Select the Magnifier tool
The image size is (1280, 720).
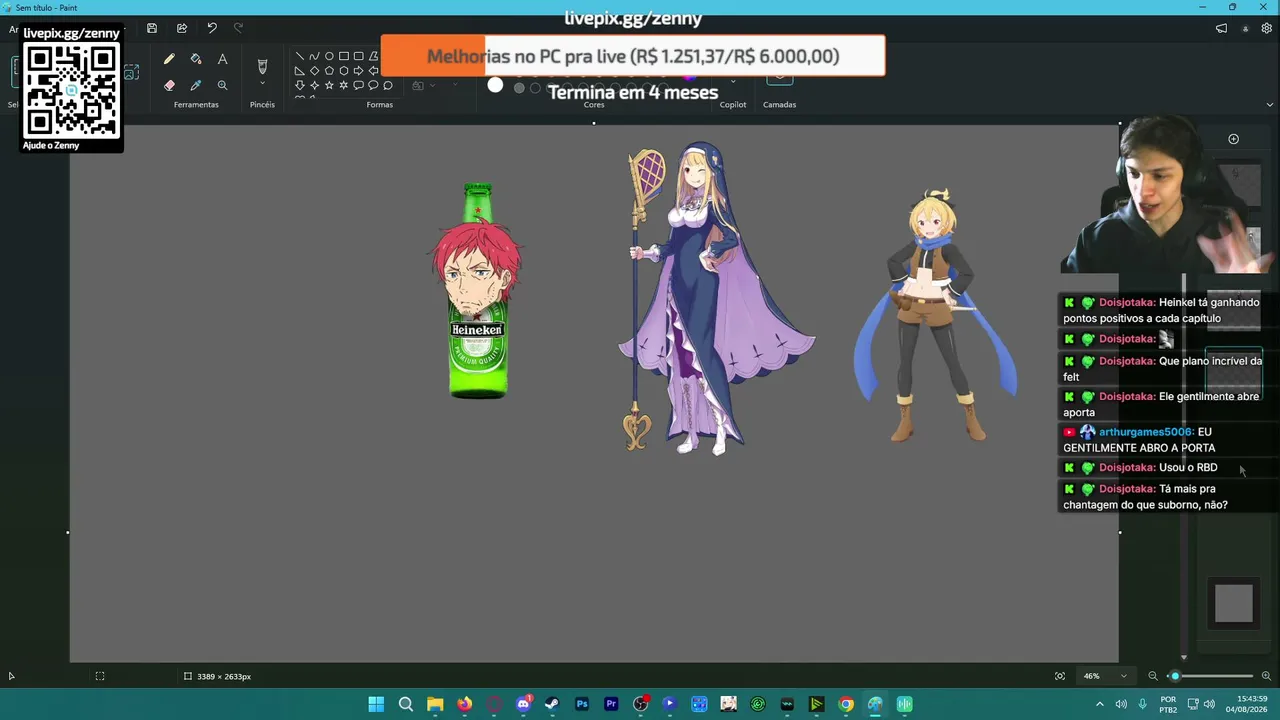click(x=222, y=86)
